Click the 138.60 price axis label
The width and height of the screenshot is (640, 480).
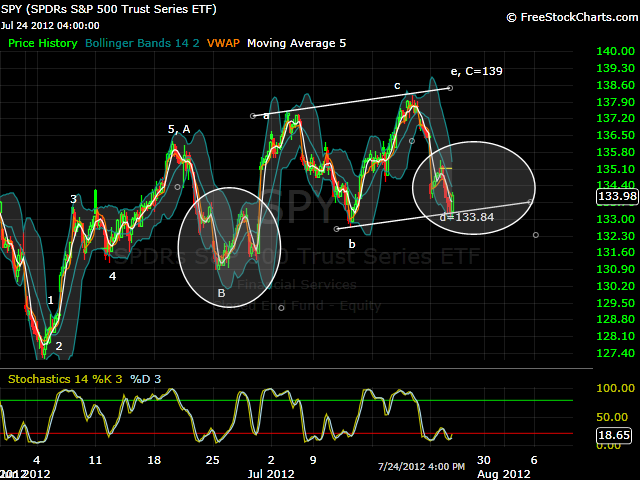pyautogui.click(x=616, y=85)
